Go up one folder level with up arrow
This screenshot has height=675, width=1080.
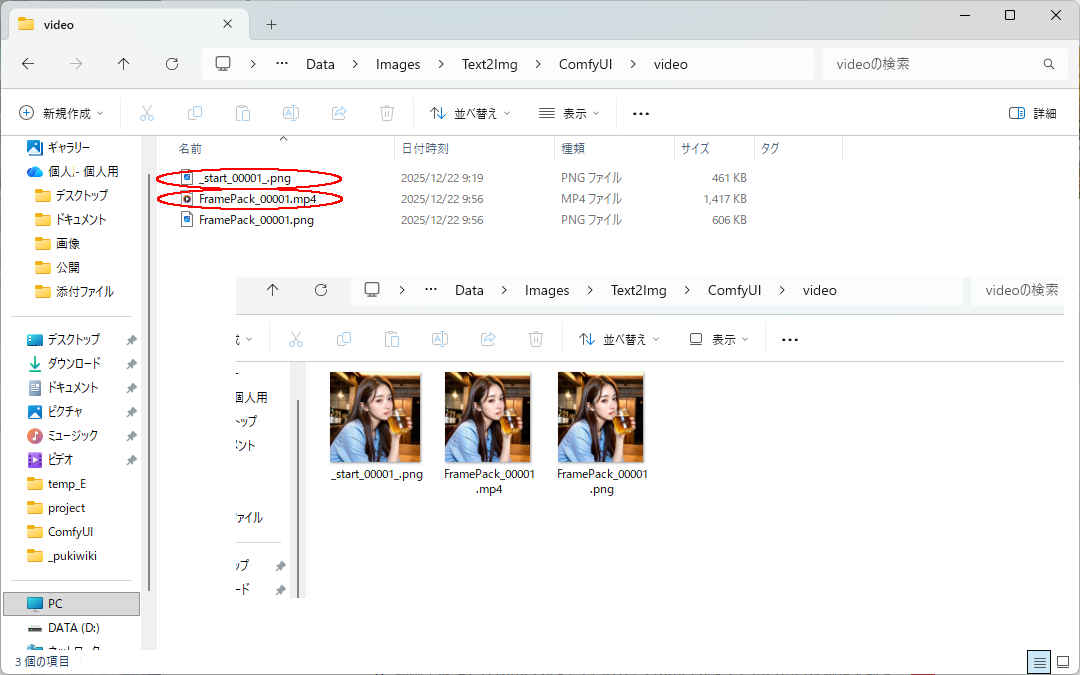pos(124,64)
